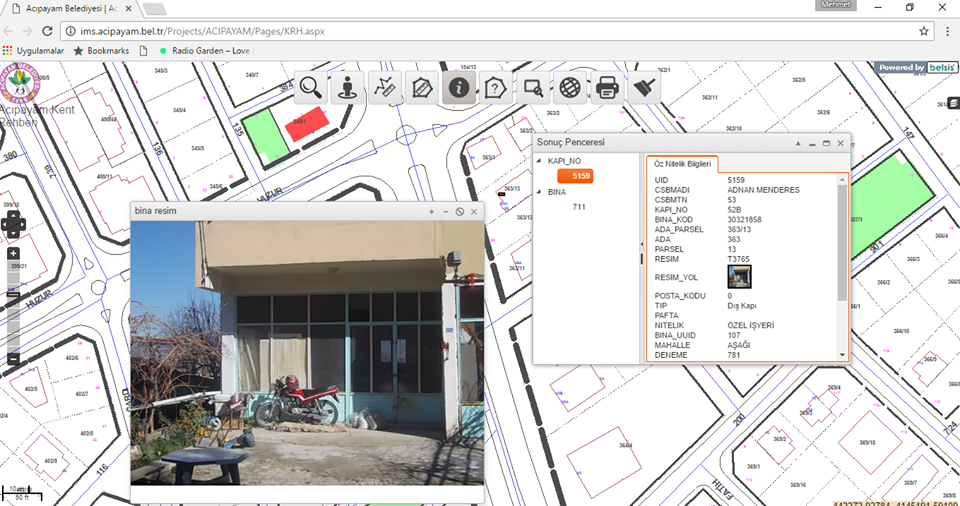
Task: Click the BINA_KOD value 30321858
Action: [744, 219]
